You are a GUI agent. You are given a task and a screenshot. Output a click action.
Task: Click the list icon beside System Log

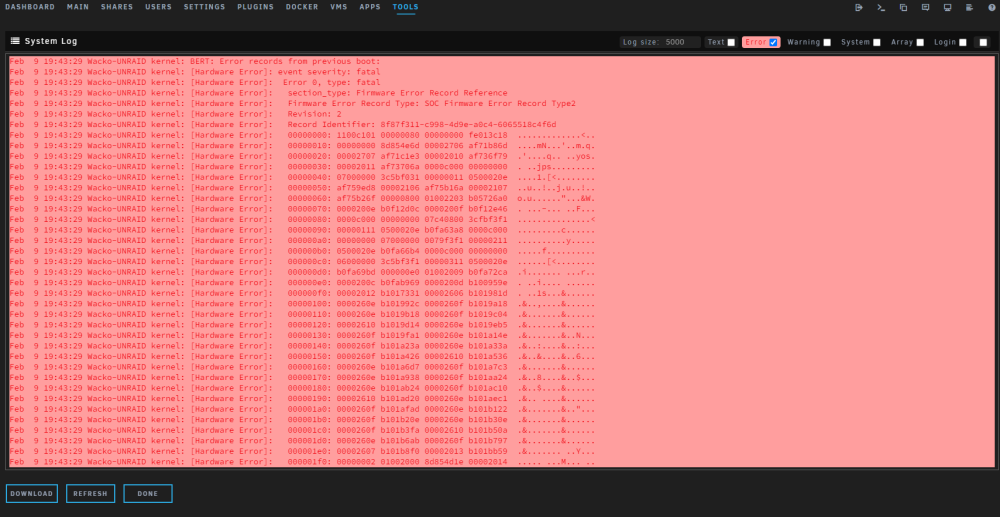[x=15, y=41]
